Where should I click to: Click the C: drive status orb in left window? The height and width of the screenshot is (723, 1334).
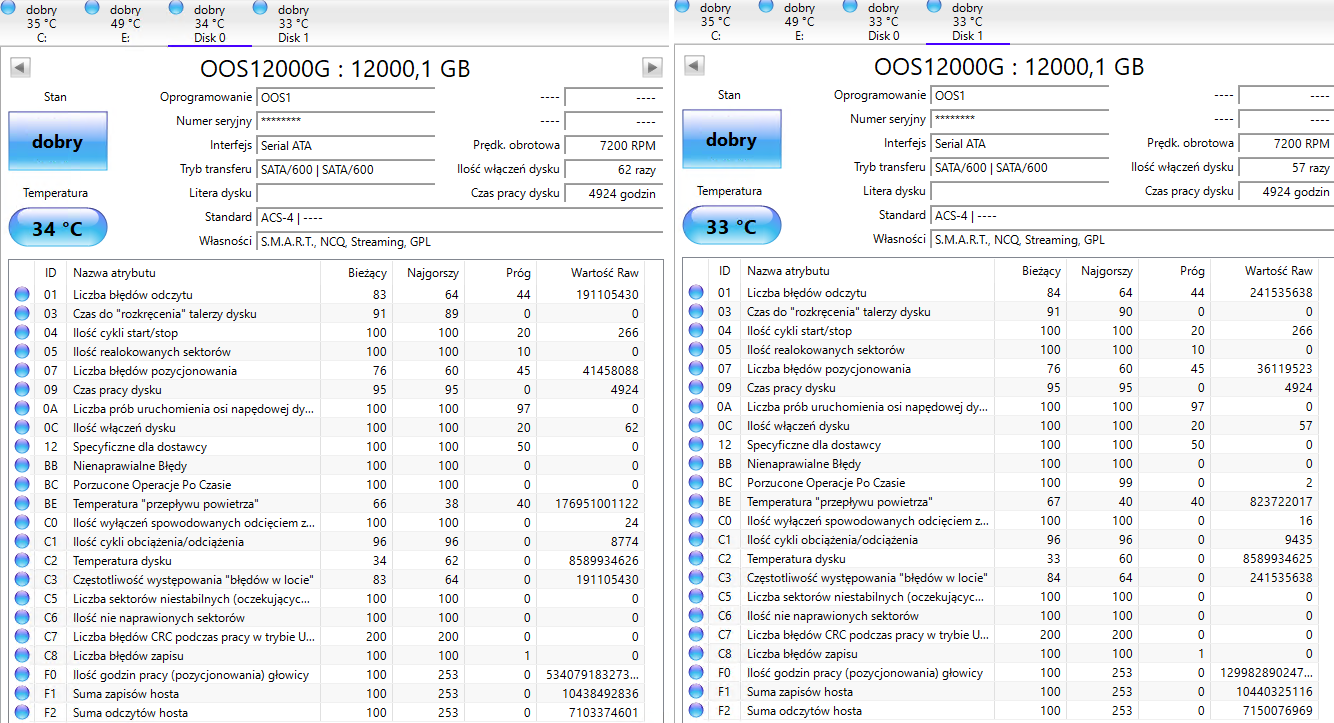pyautogui.click(x=10, y=8)
